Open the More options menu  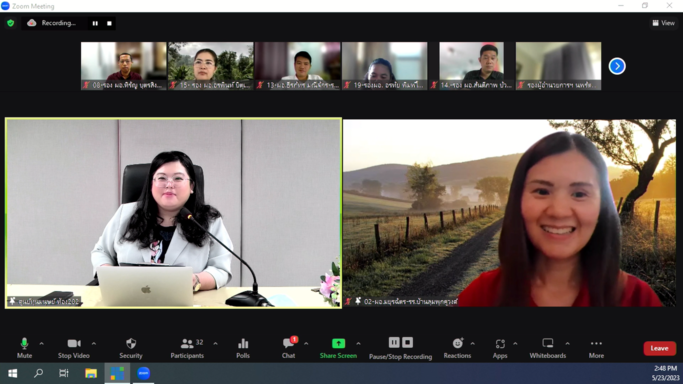coord(596,348)
